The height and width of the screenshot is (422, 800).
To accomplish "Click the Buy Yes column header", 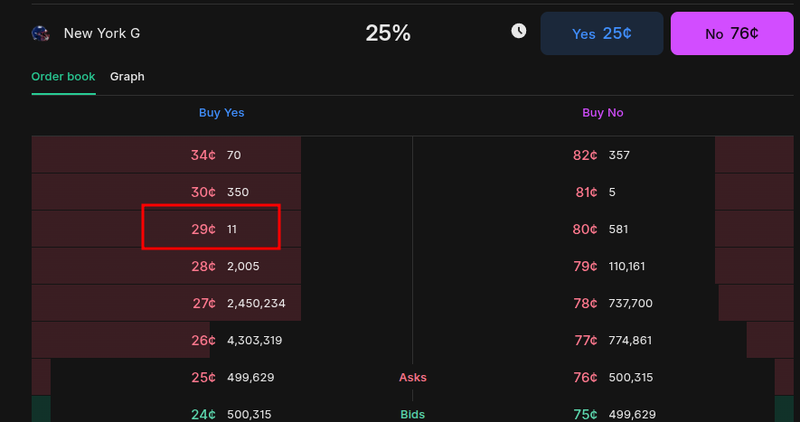I will [221, 113].
